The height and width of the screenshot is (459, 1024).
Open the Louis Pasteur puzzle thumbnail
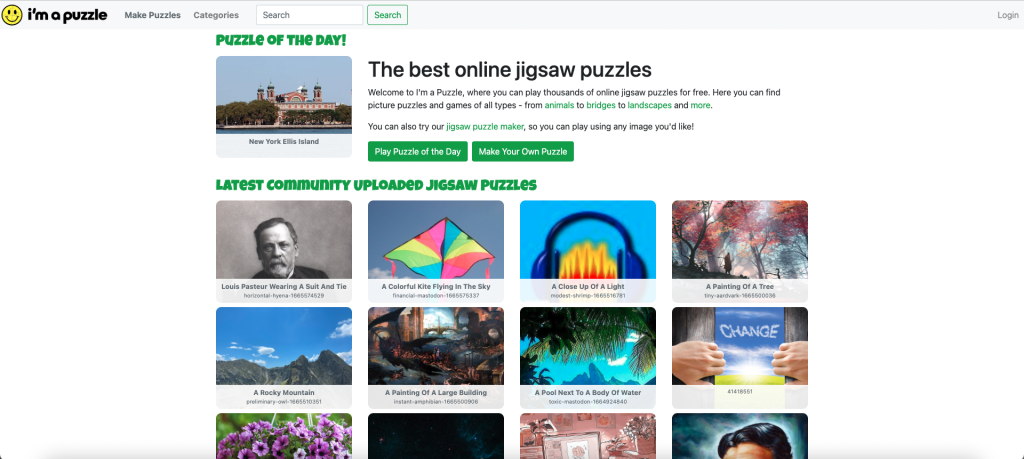(x=284, y=251)
